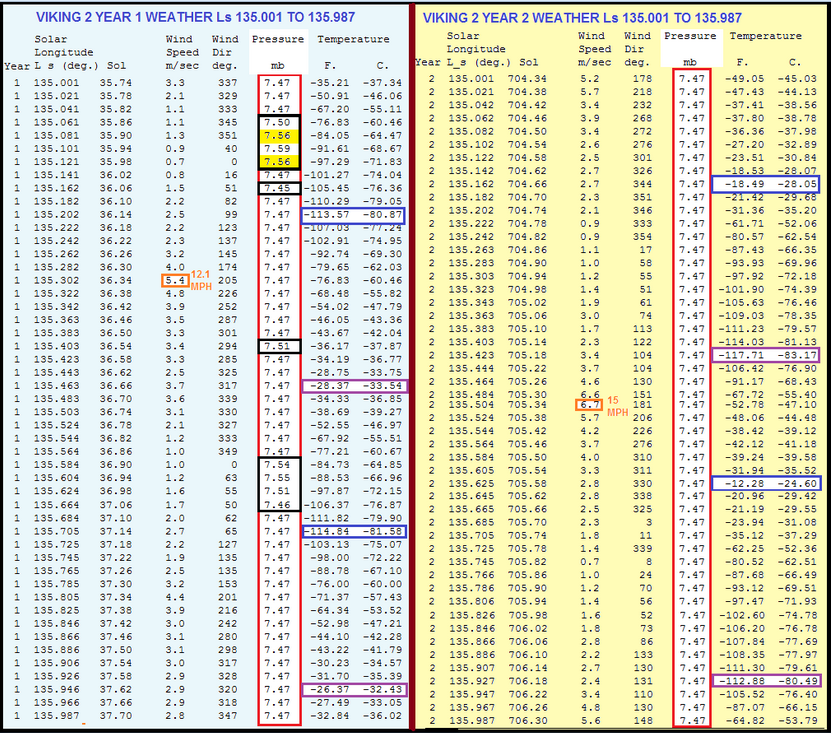Select temperature -24.60 C
Screen dimensions: 831x733
point(797,483)
